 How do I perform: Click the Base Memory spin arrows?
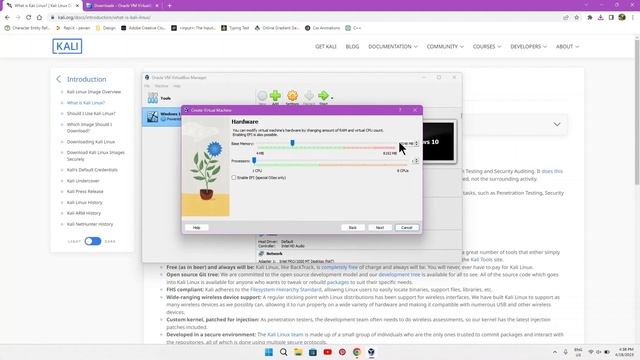(416, 143)
